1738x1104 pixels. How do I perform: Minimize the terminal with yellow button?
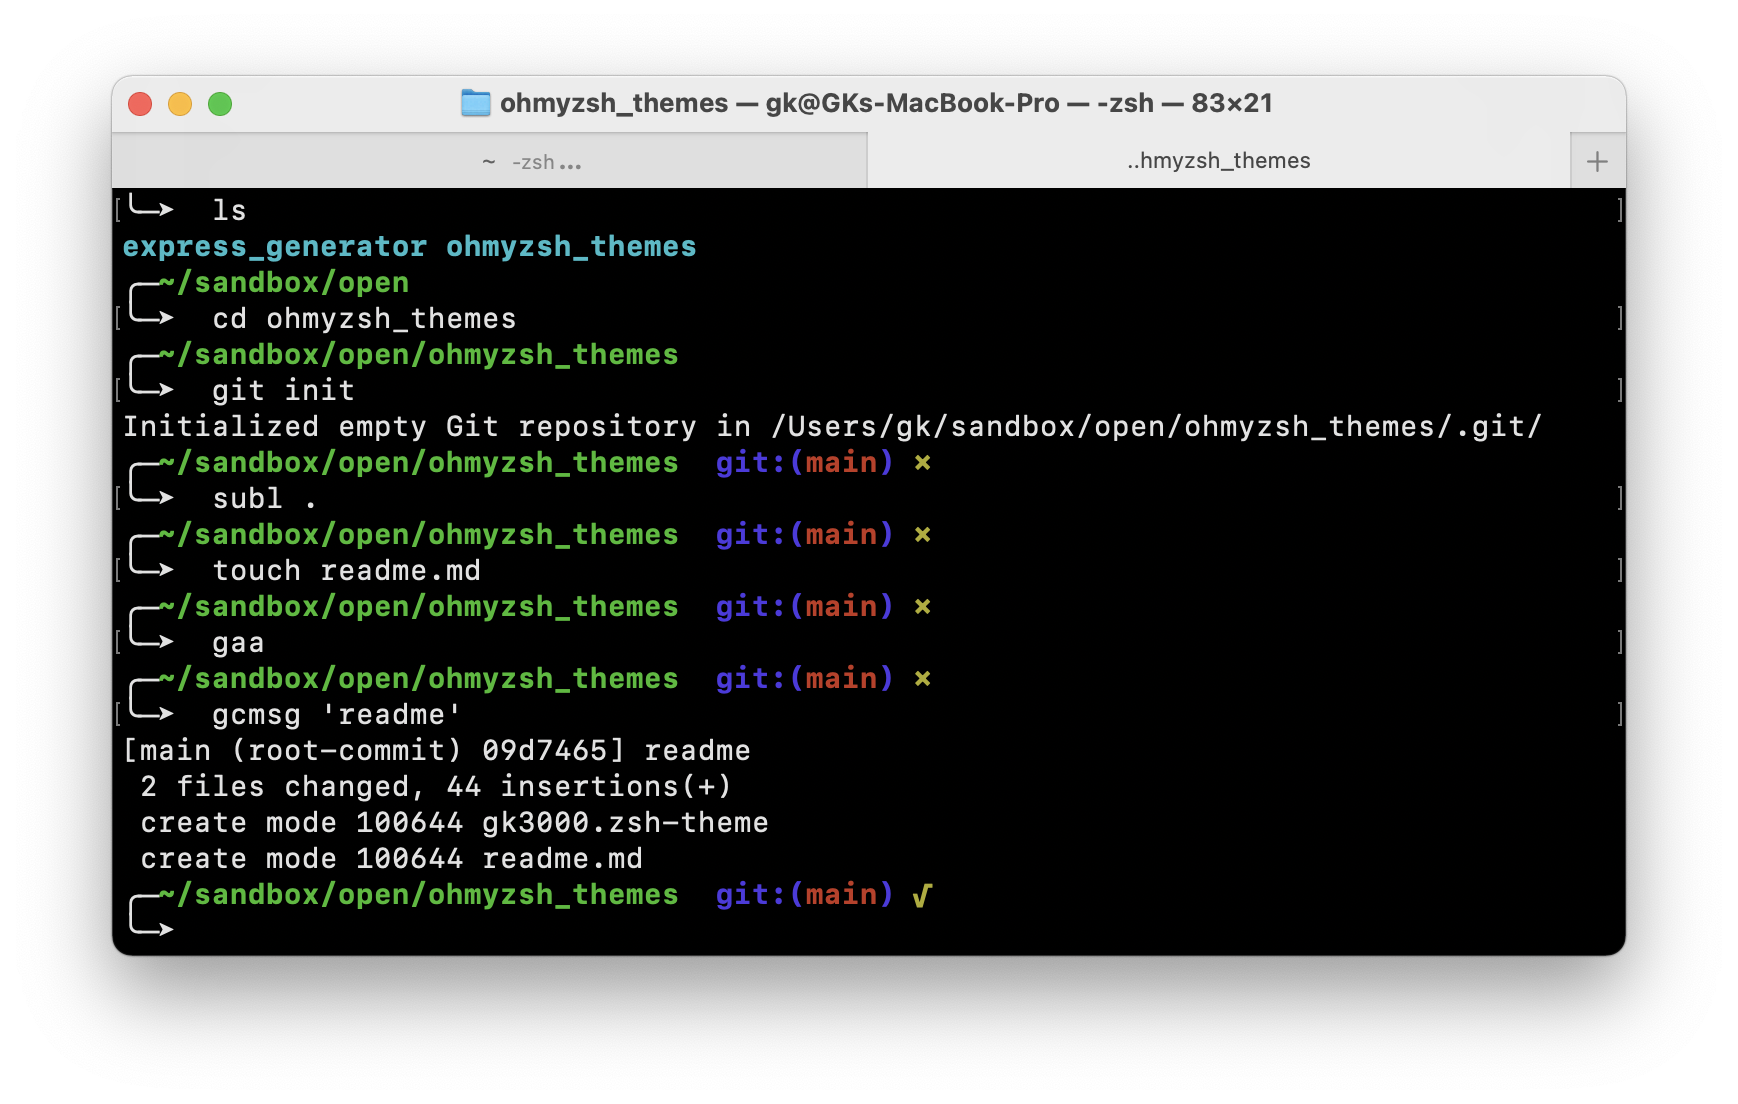pos(180,104)
